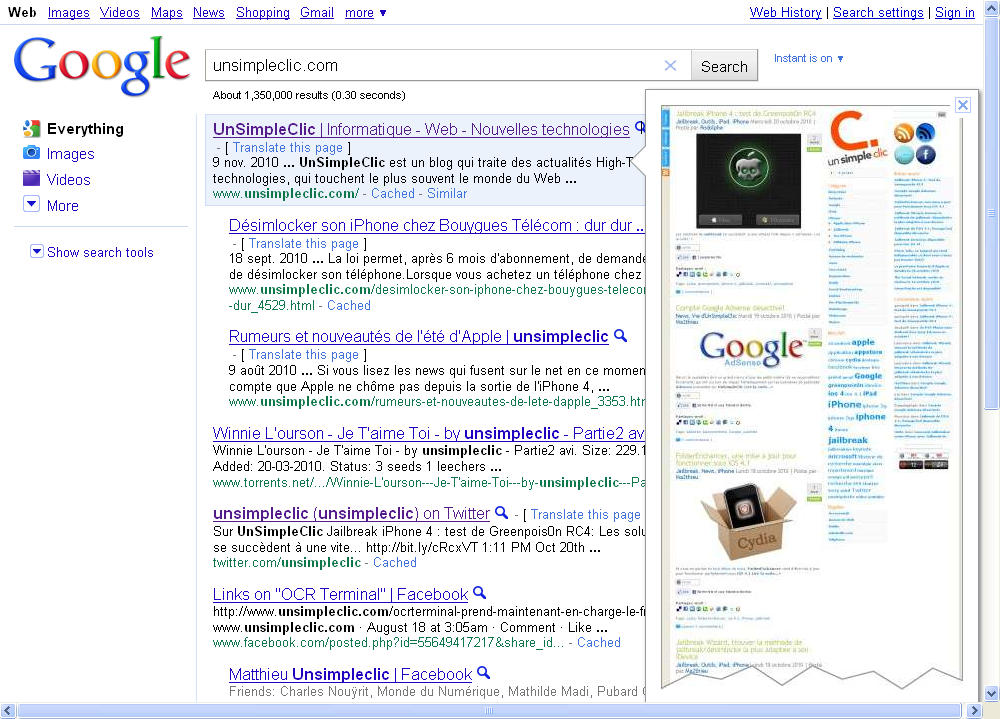Select Everything filter in left sidebar
Screen dimensions: 1000x719
coord(85,129)
